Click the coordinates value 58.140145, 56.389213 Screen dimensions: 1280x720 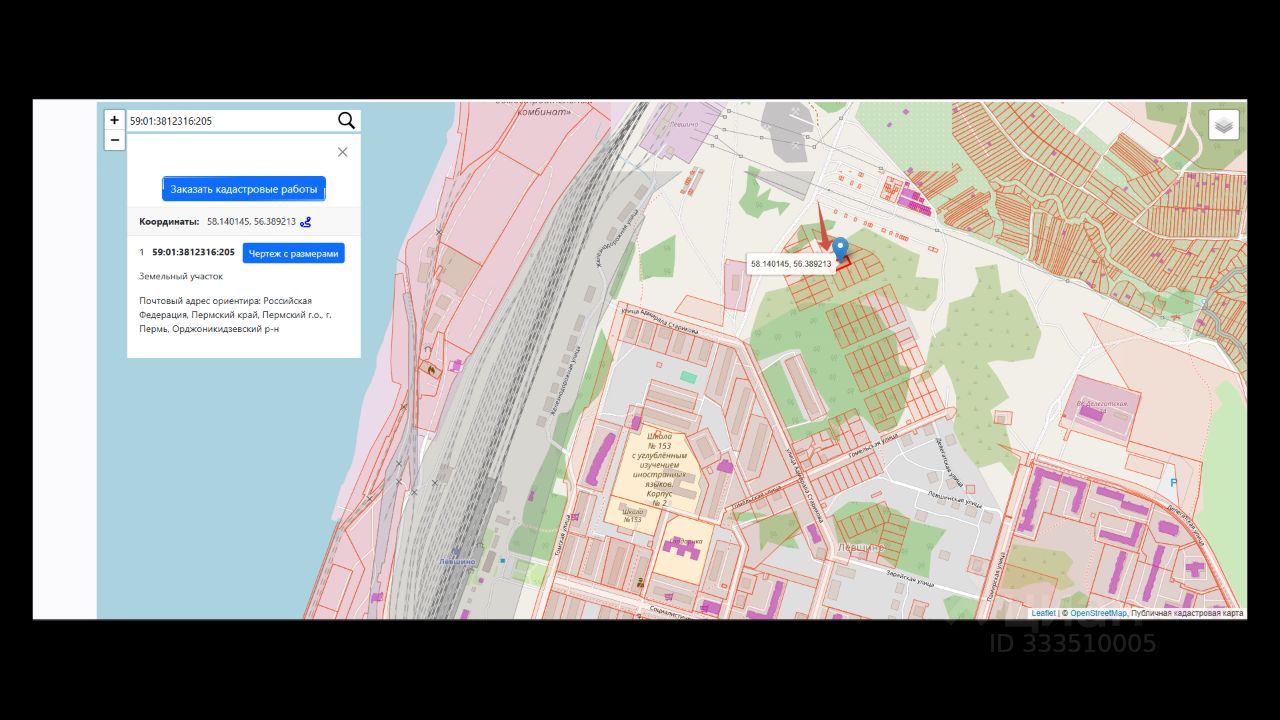tap(251, 222)
